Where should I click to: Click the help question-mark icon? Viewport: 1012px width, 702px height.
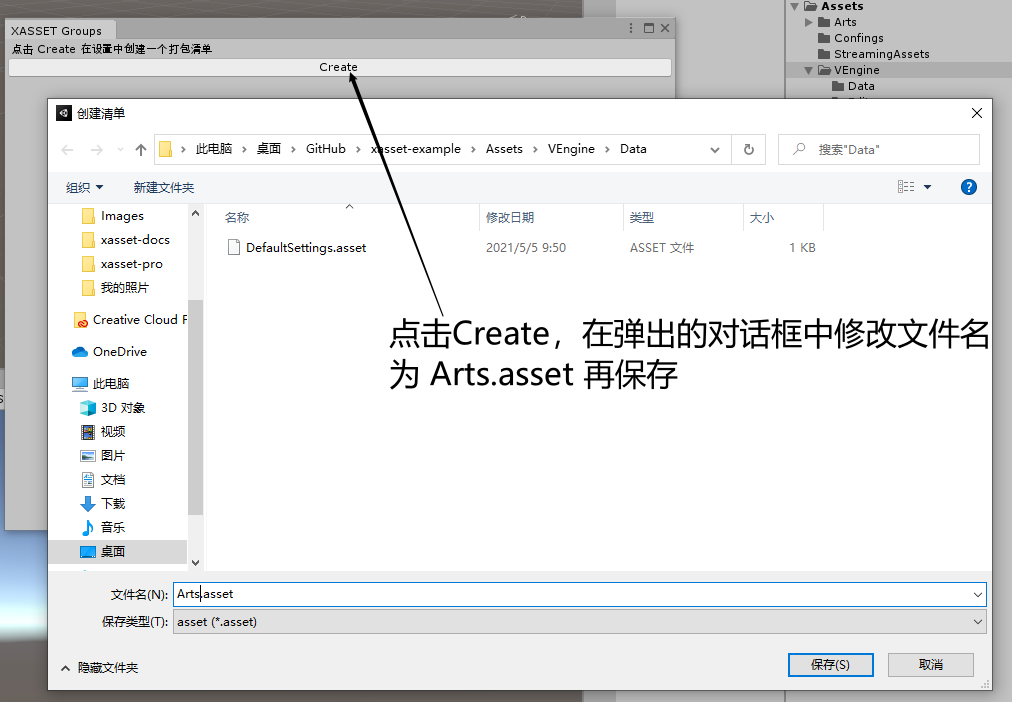pos(968,186)
